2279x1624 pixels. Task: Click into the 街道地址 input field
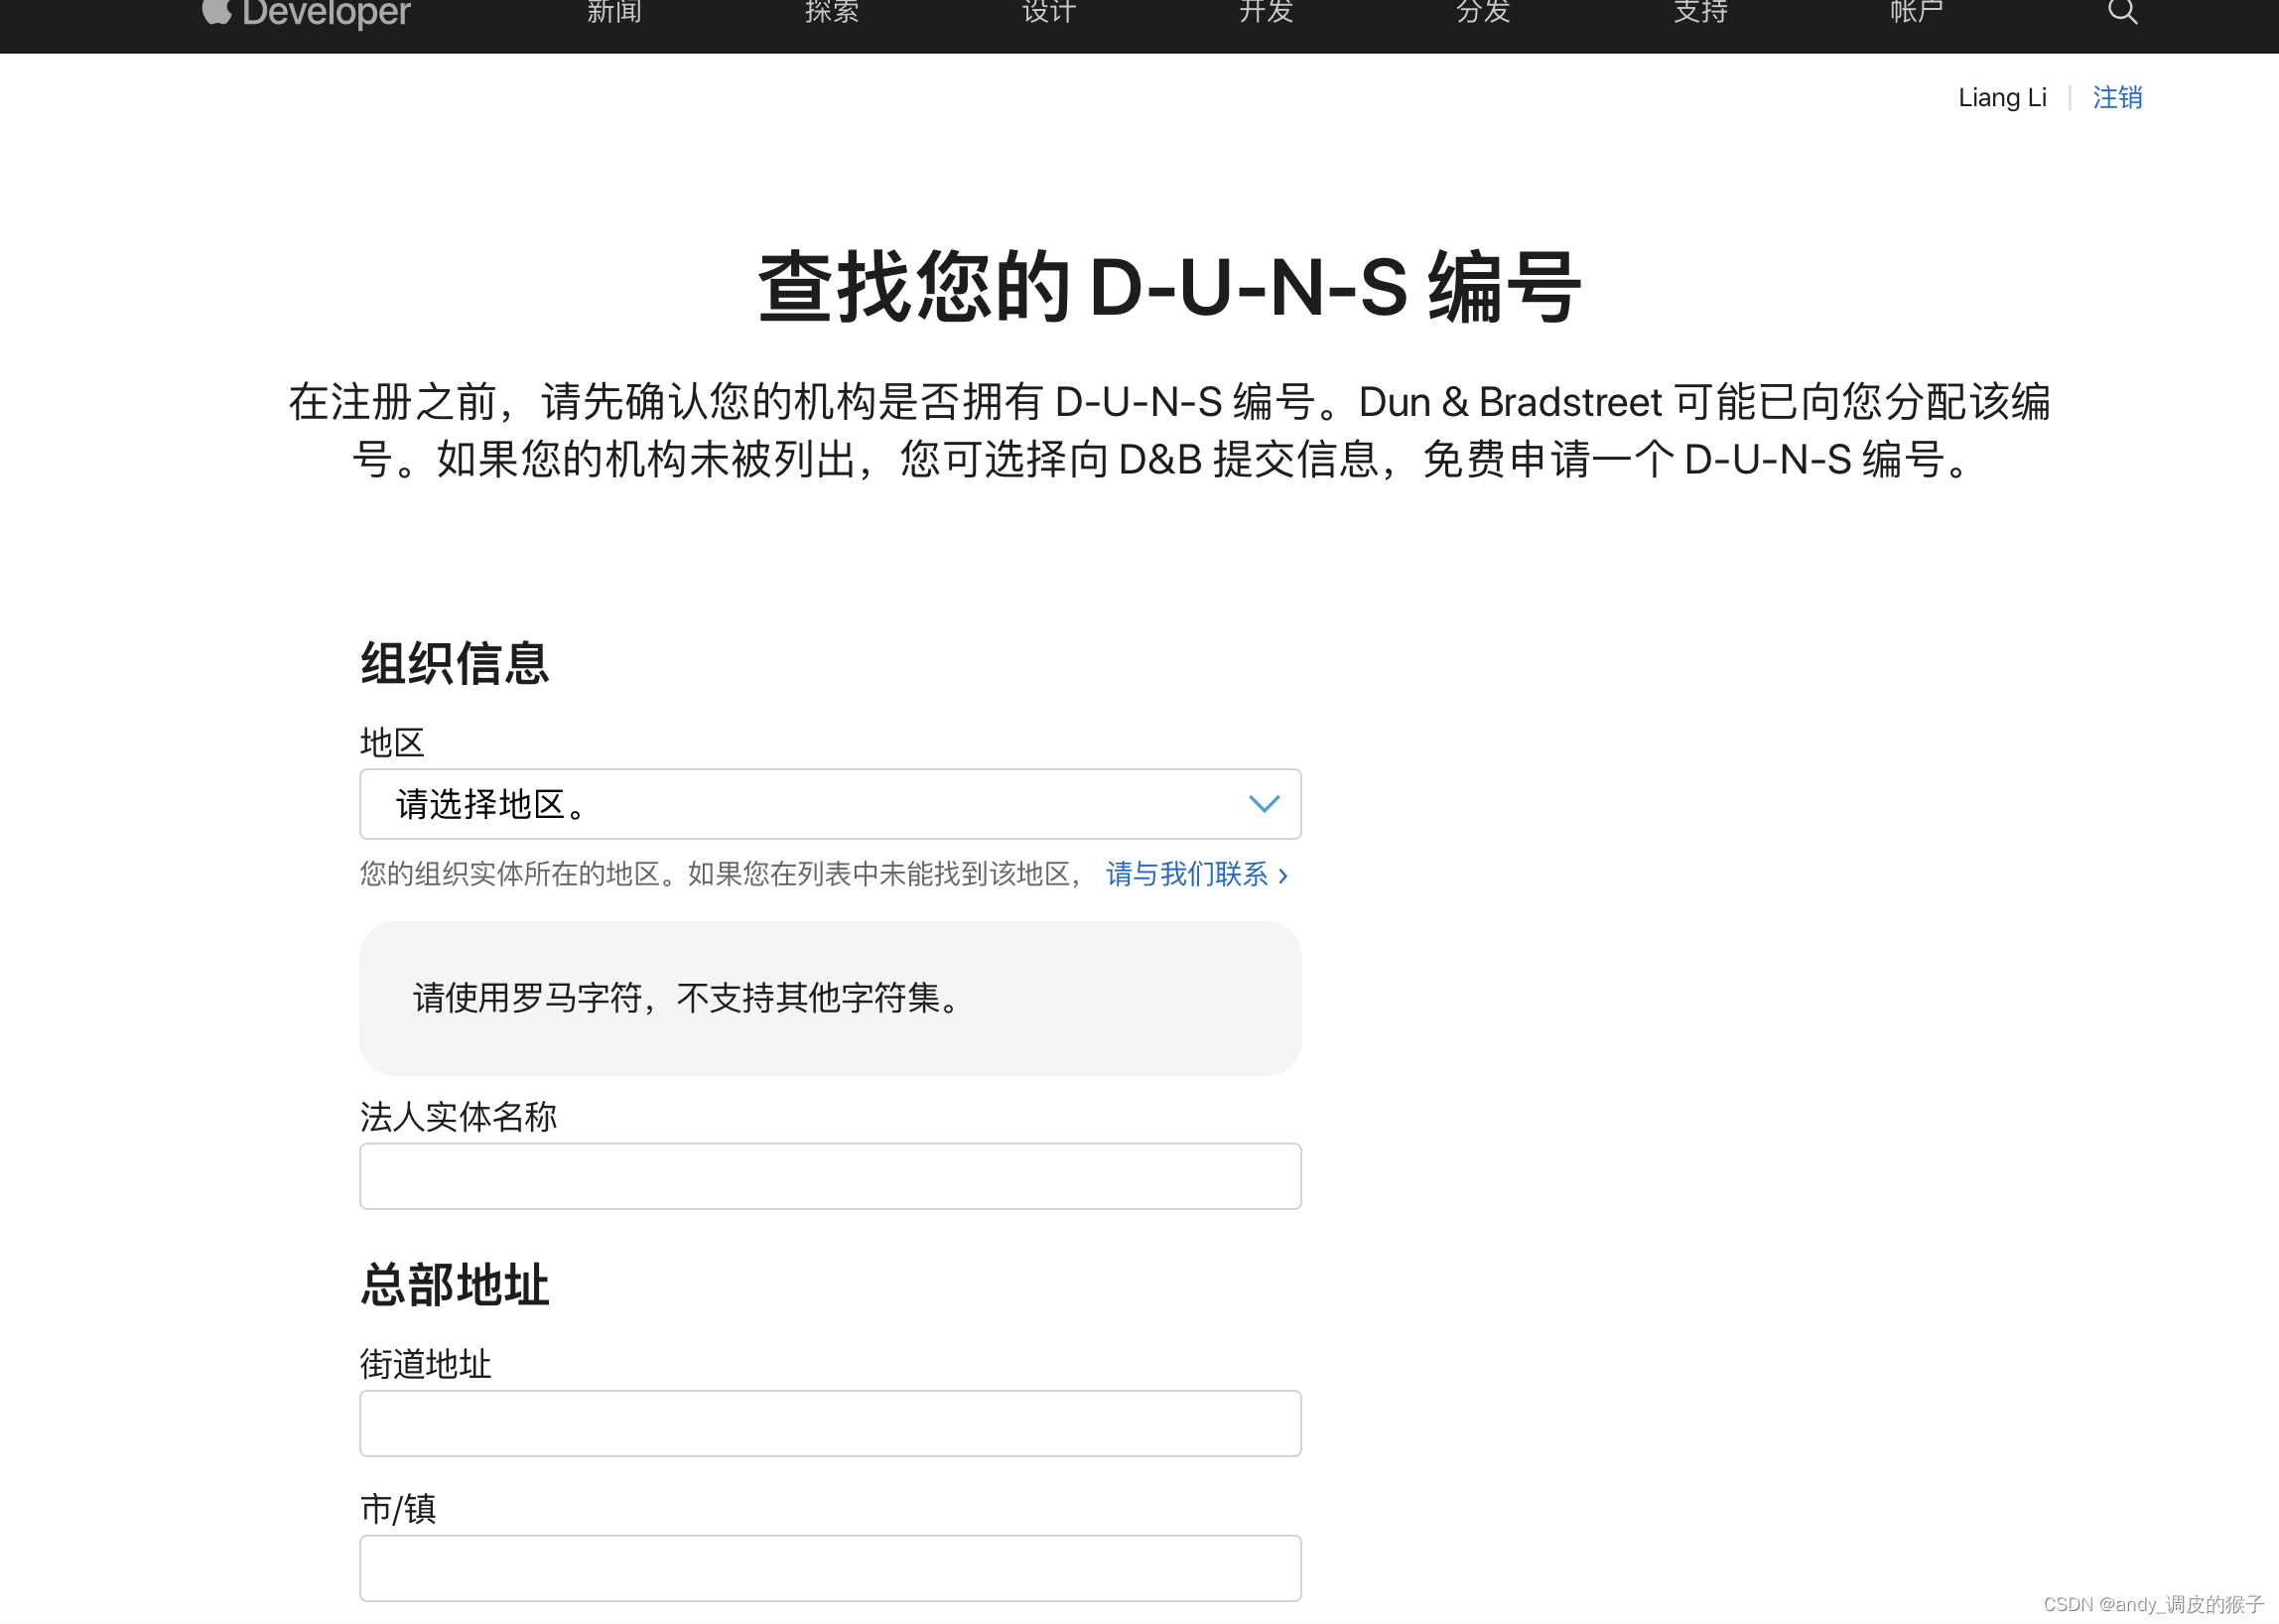point(830,1423)
